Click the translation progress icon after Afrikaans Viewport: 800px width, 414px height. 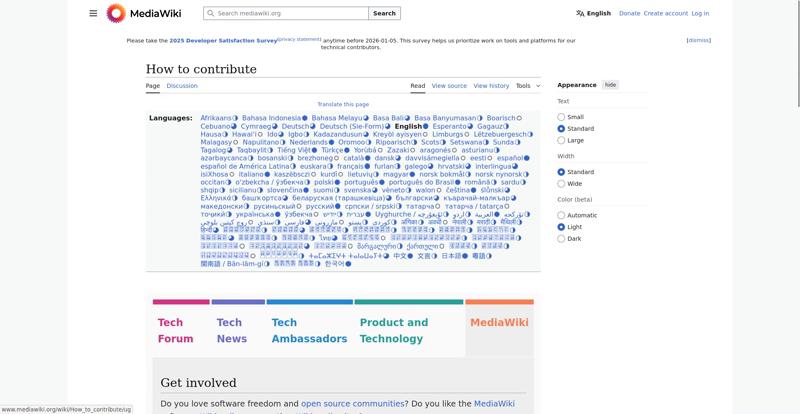(235, 118)
